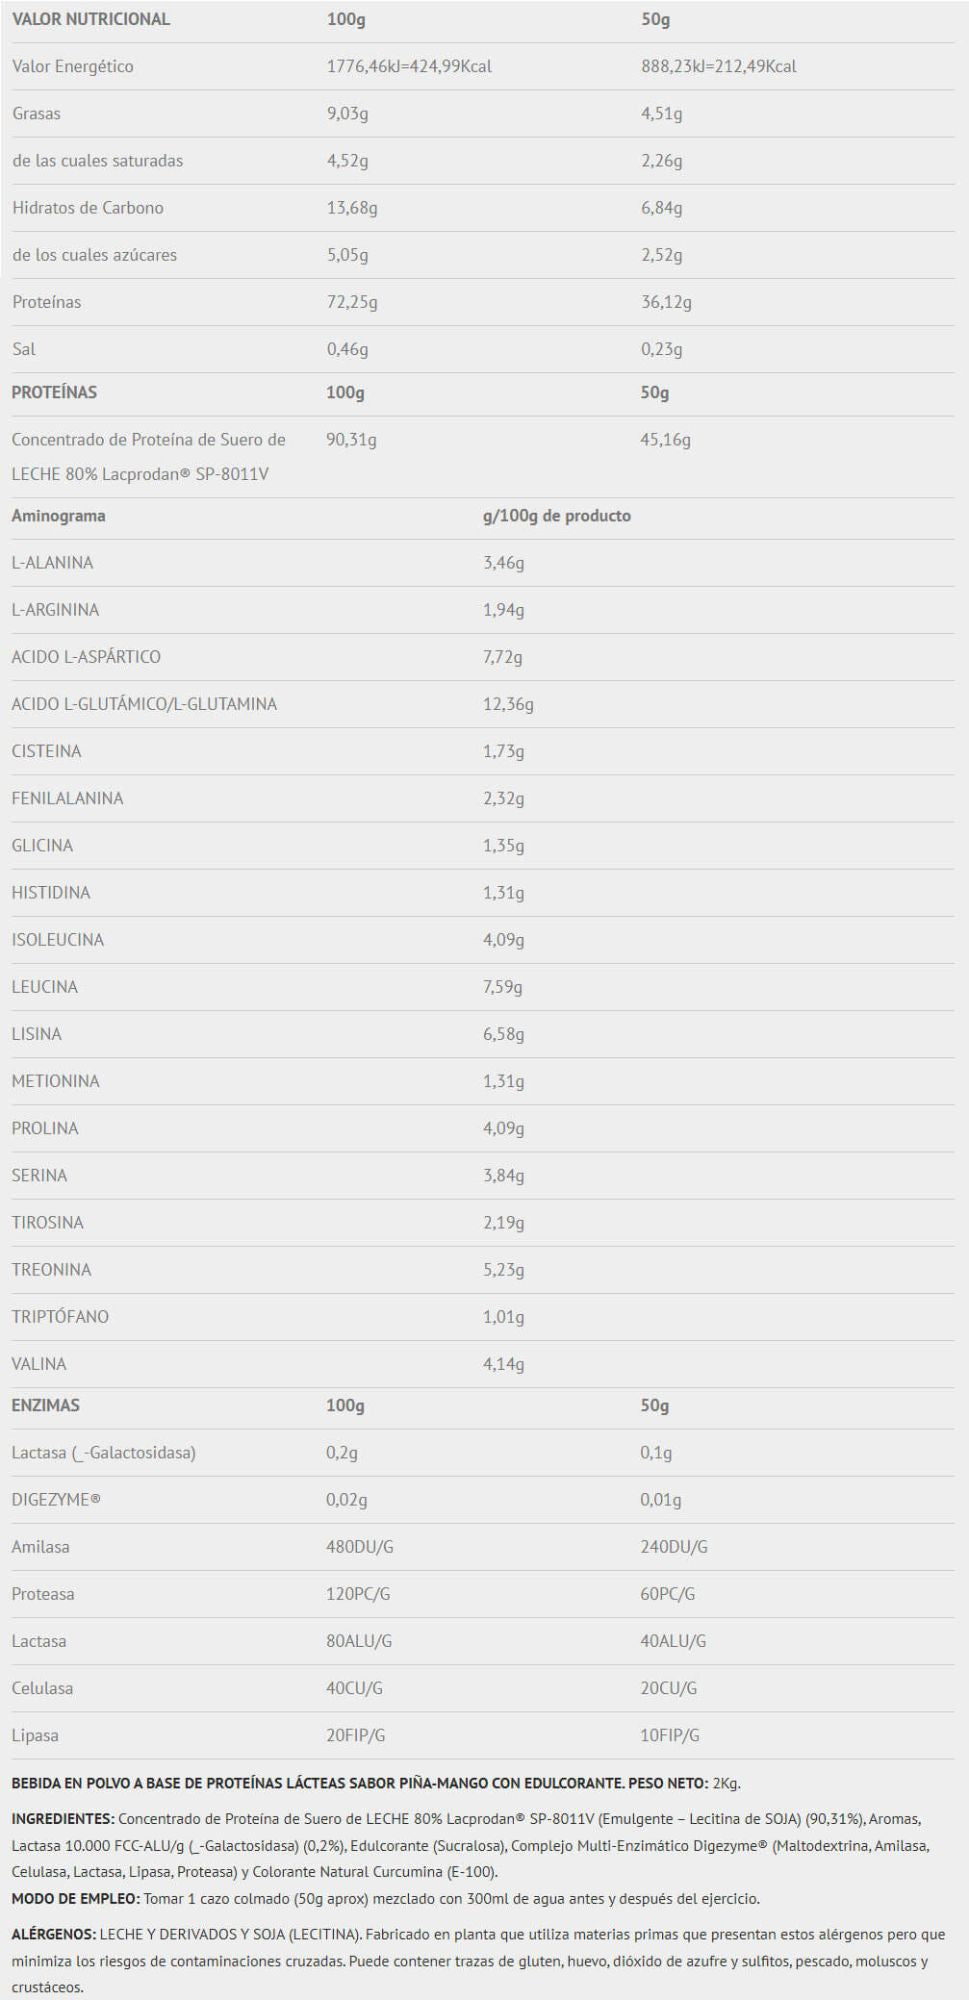The image size is (969, 2000).
Task: Select the LEUCINA 7,59g value
Action: pyautogui.click(x=504, y=987)
